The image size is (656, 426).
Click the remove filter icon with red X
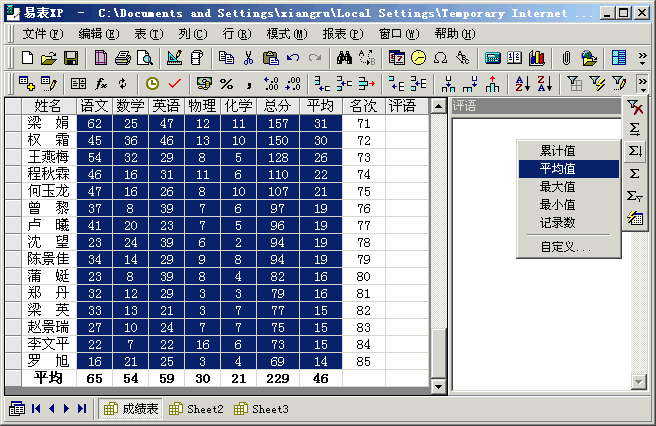(x=634, y=108)
